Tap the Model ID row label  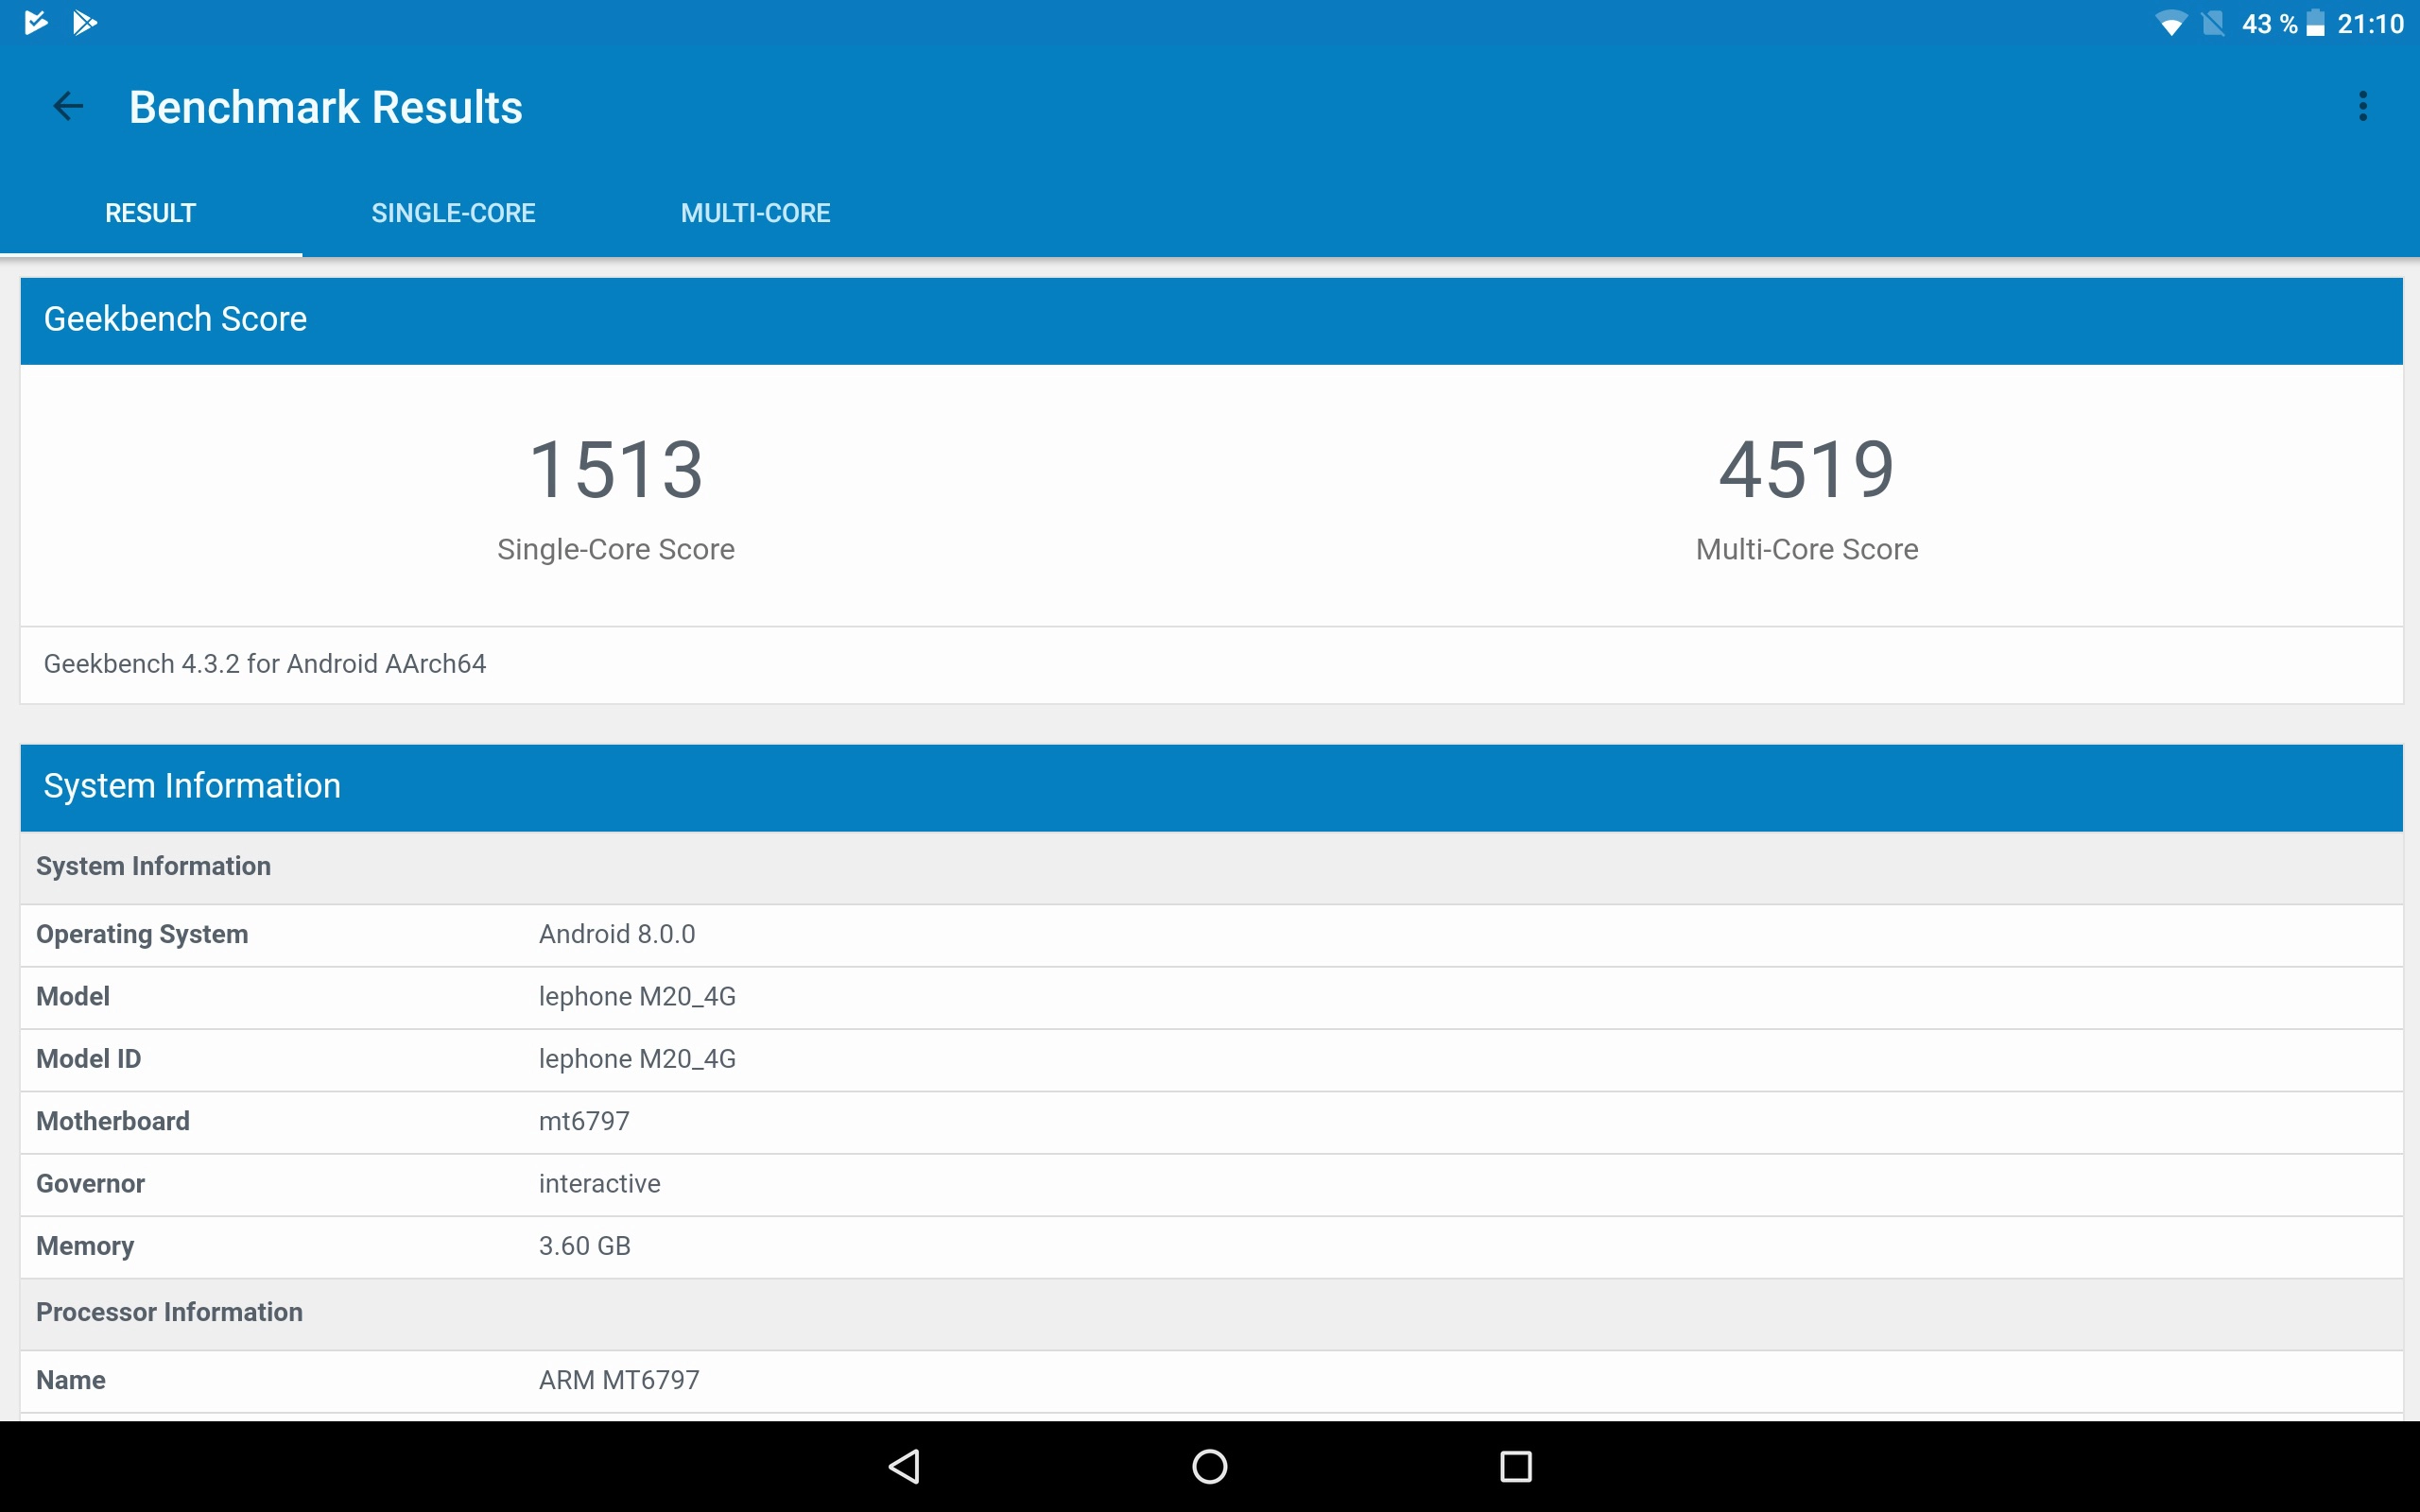point(88,1059)
